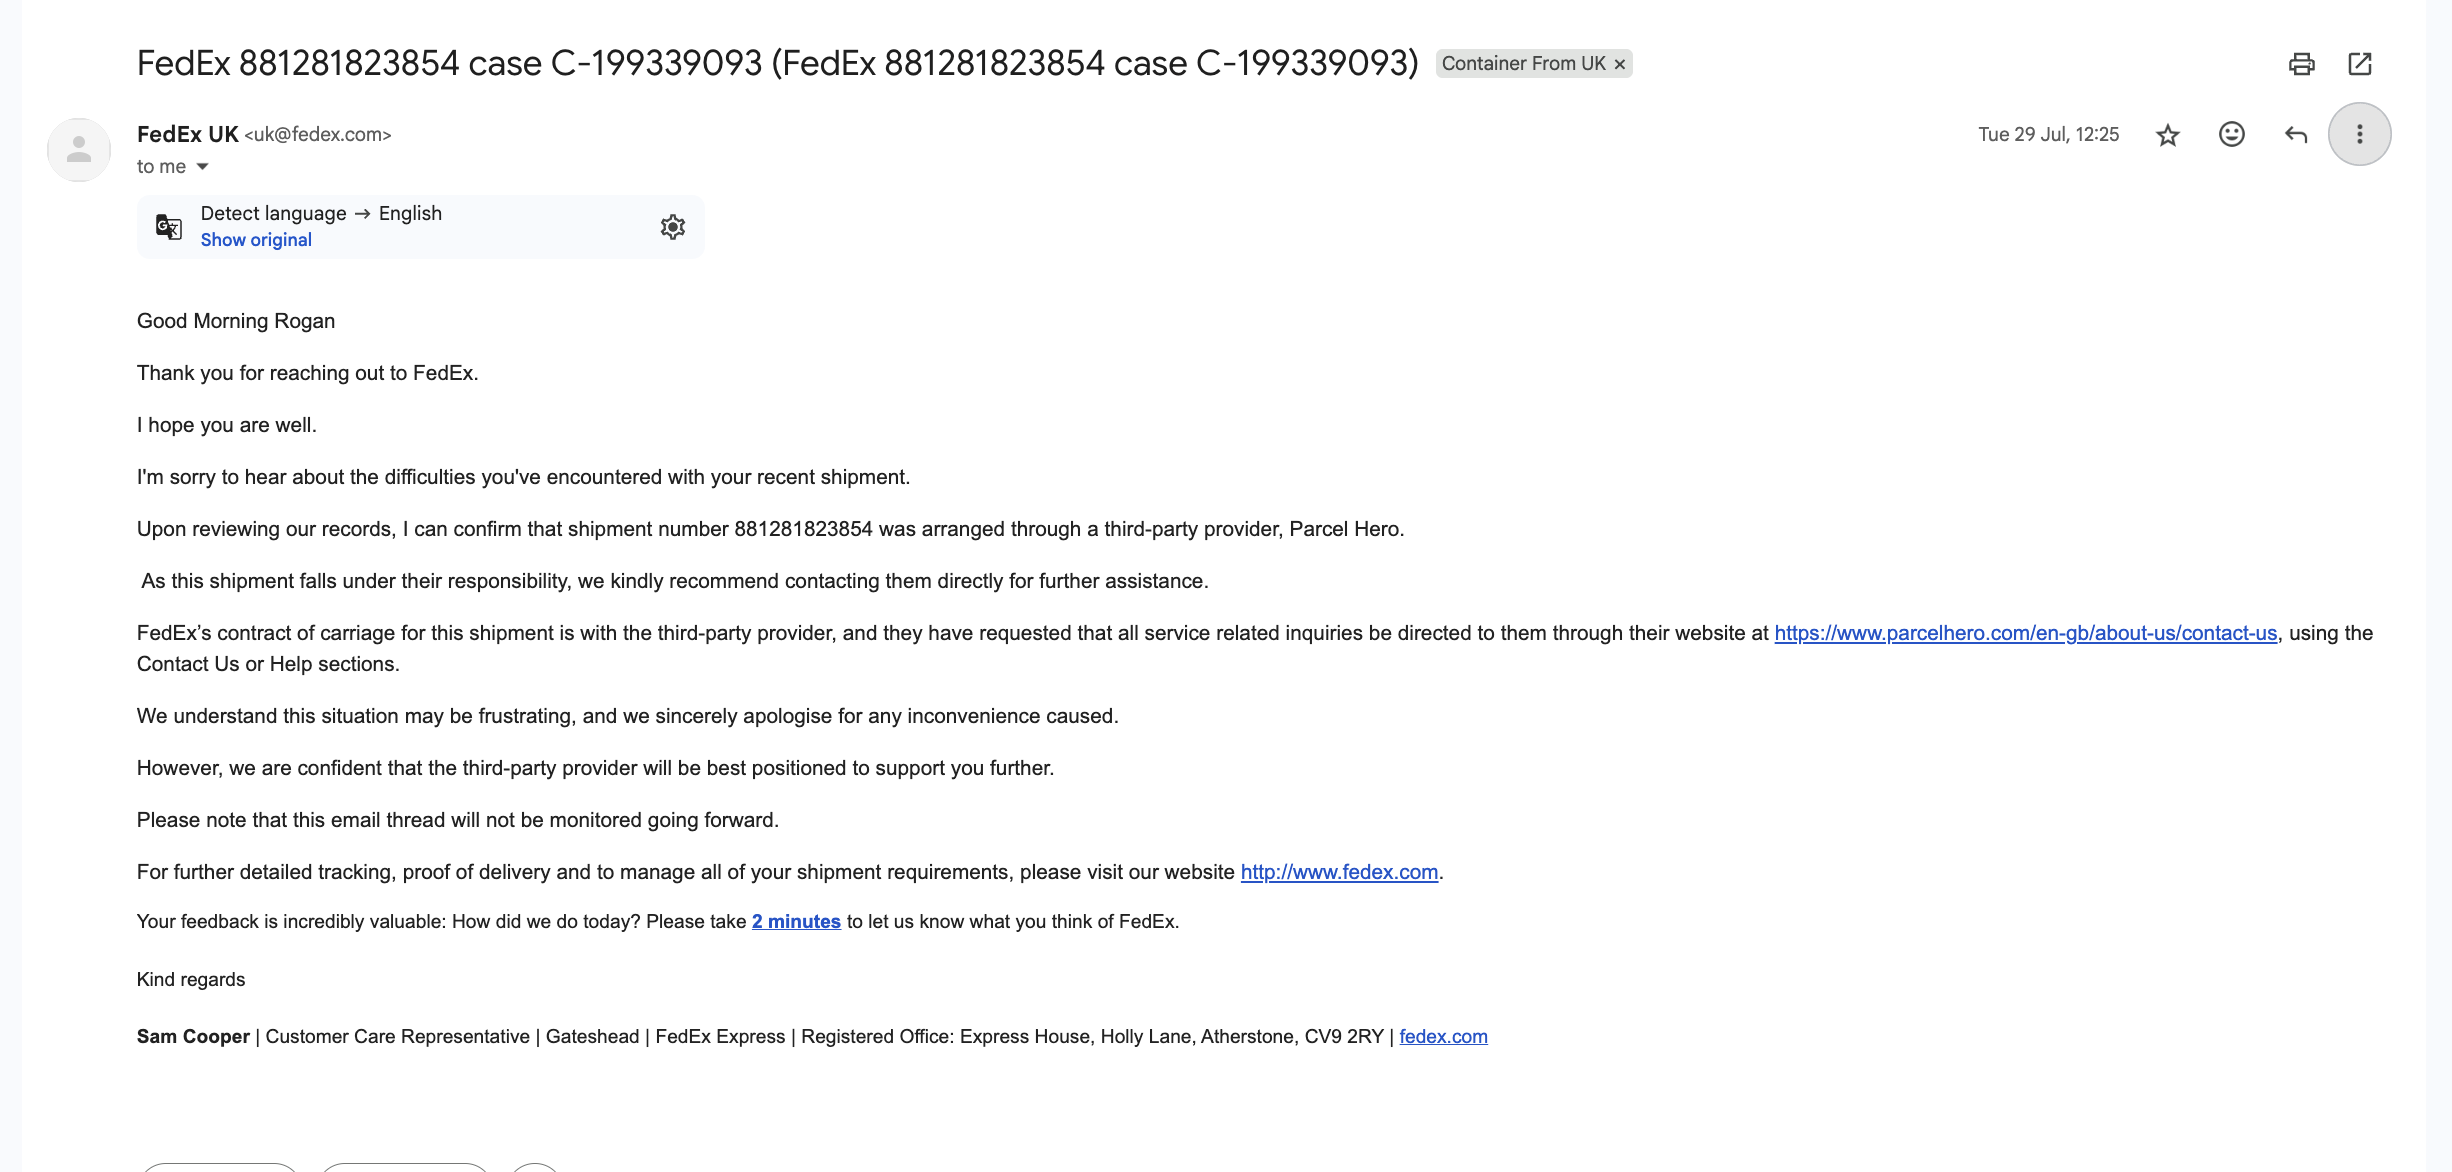Remove the Container From UK label

point(1620,64)
